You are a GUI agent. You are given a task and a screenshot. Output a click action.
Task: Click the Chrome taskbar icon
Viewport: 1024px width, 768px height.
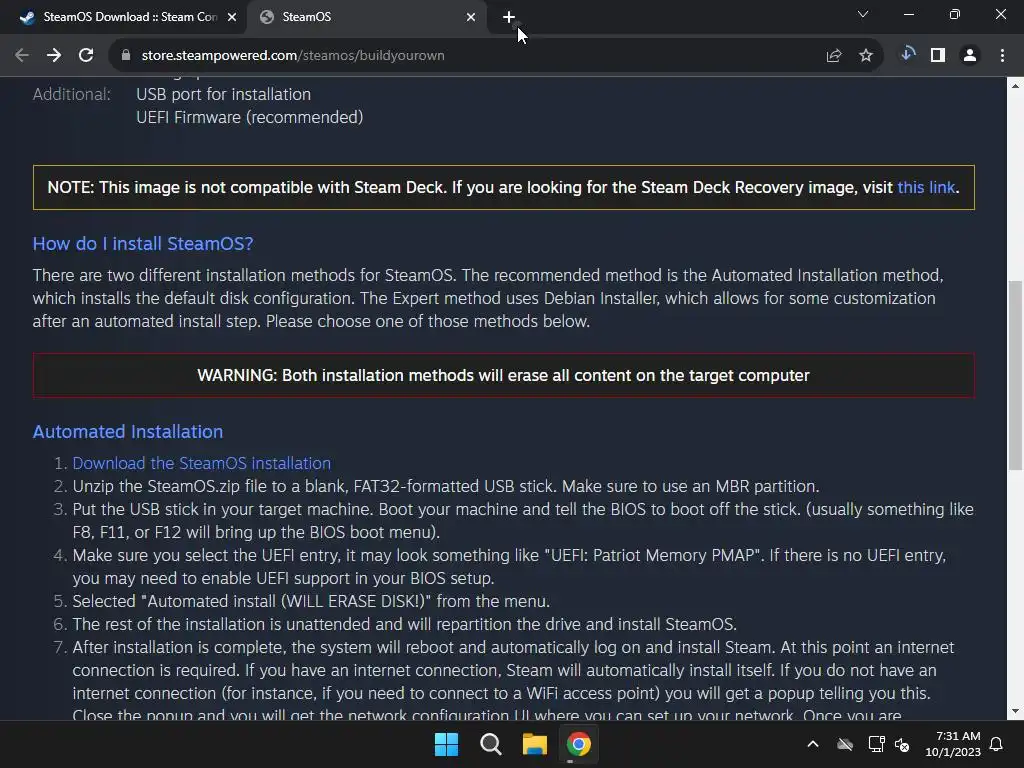pyautogui.click(x=579, y=744)
